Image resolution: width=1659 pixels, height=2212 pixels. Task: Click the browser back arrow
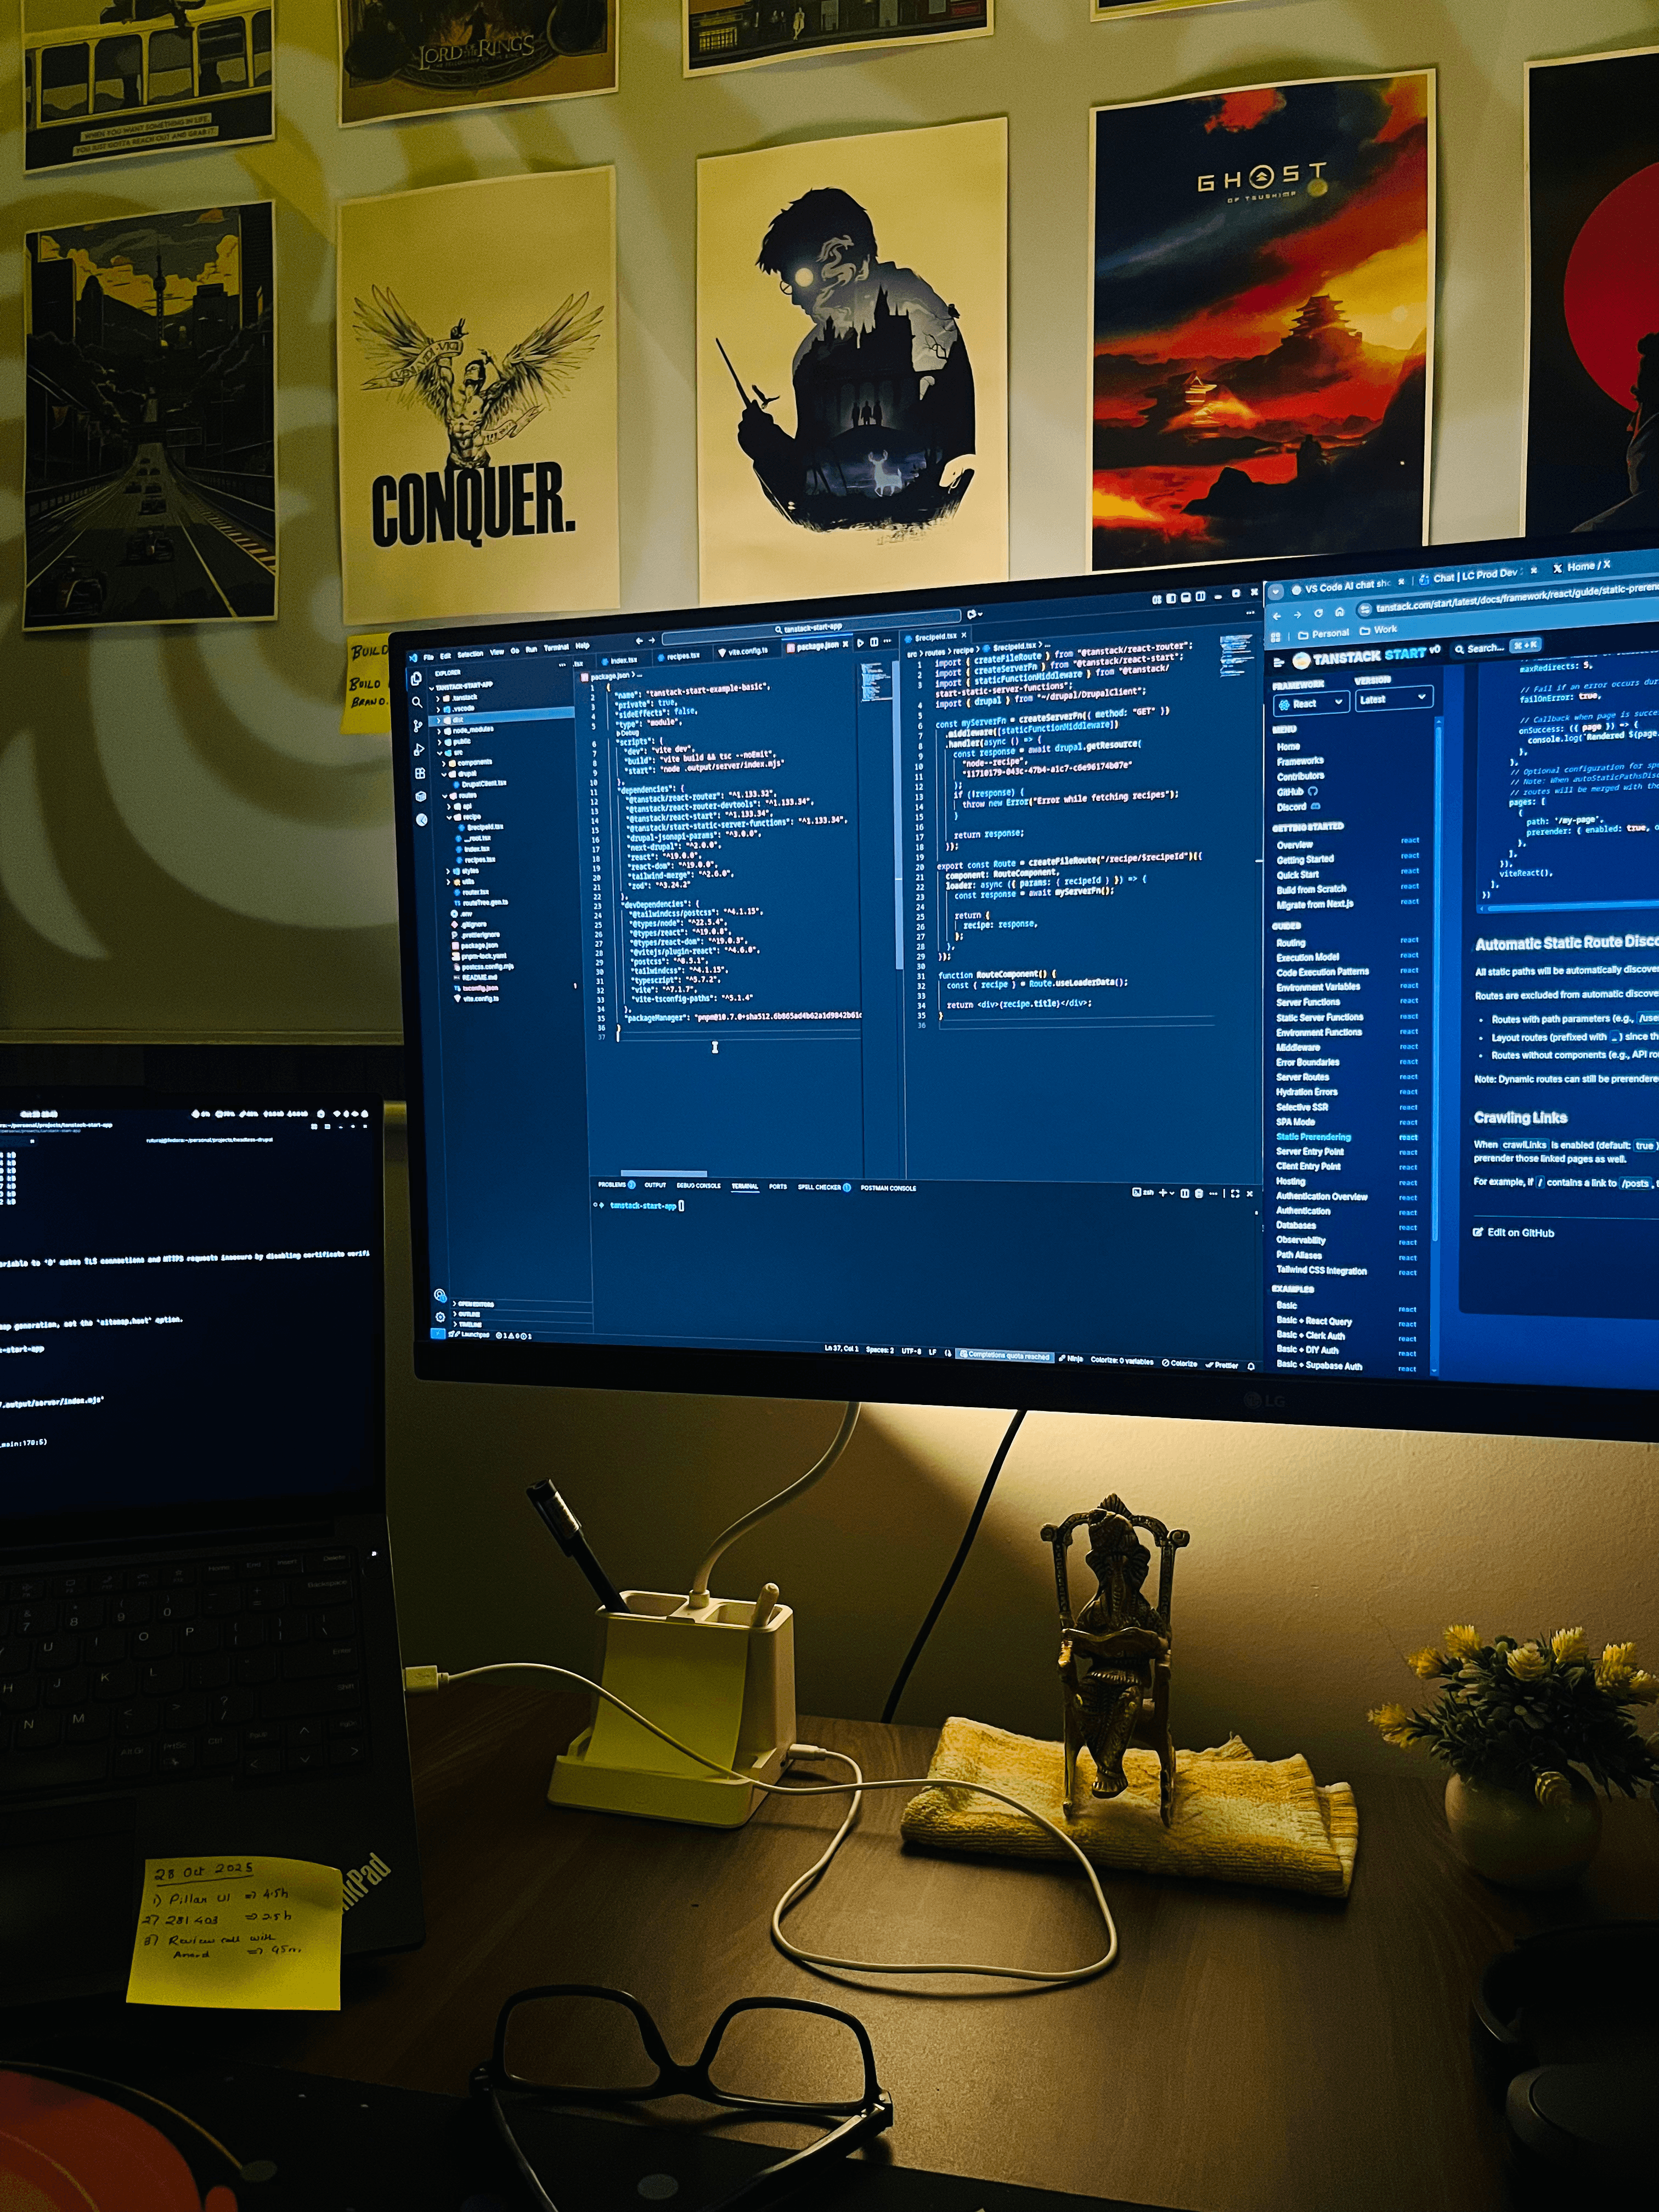(x=1277, y=616)
